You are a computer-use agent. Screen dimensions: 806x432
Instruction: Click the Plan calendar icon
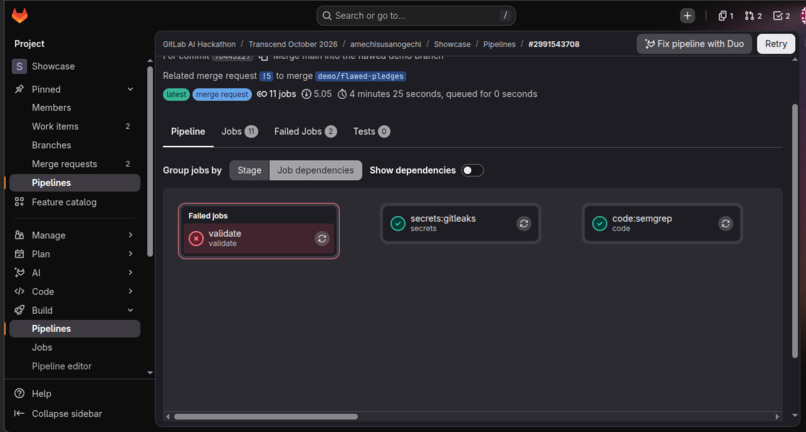[x=19, y=254]
